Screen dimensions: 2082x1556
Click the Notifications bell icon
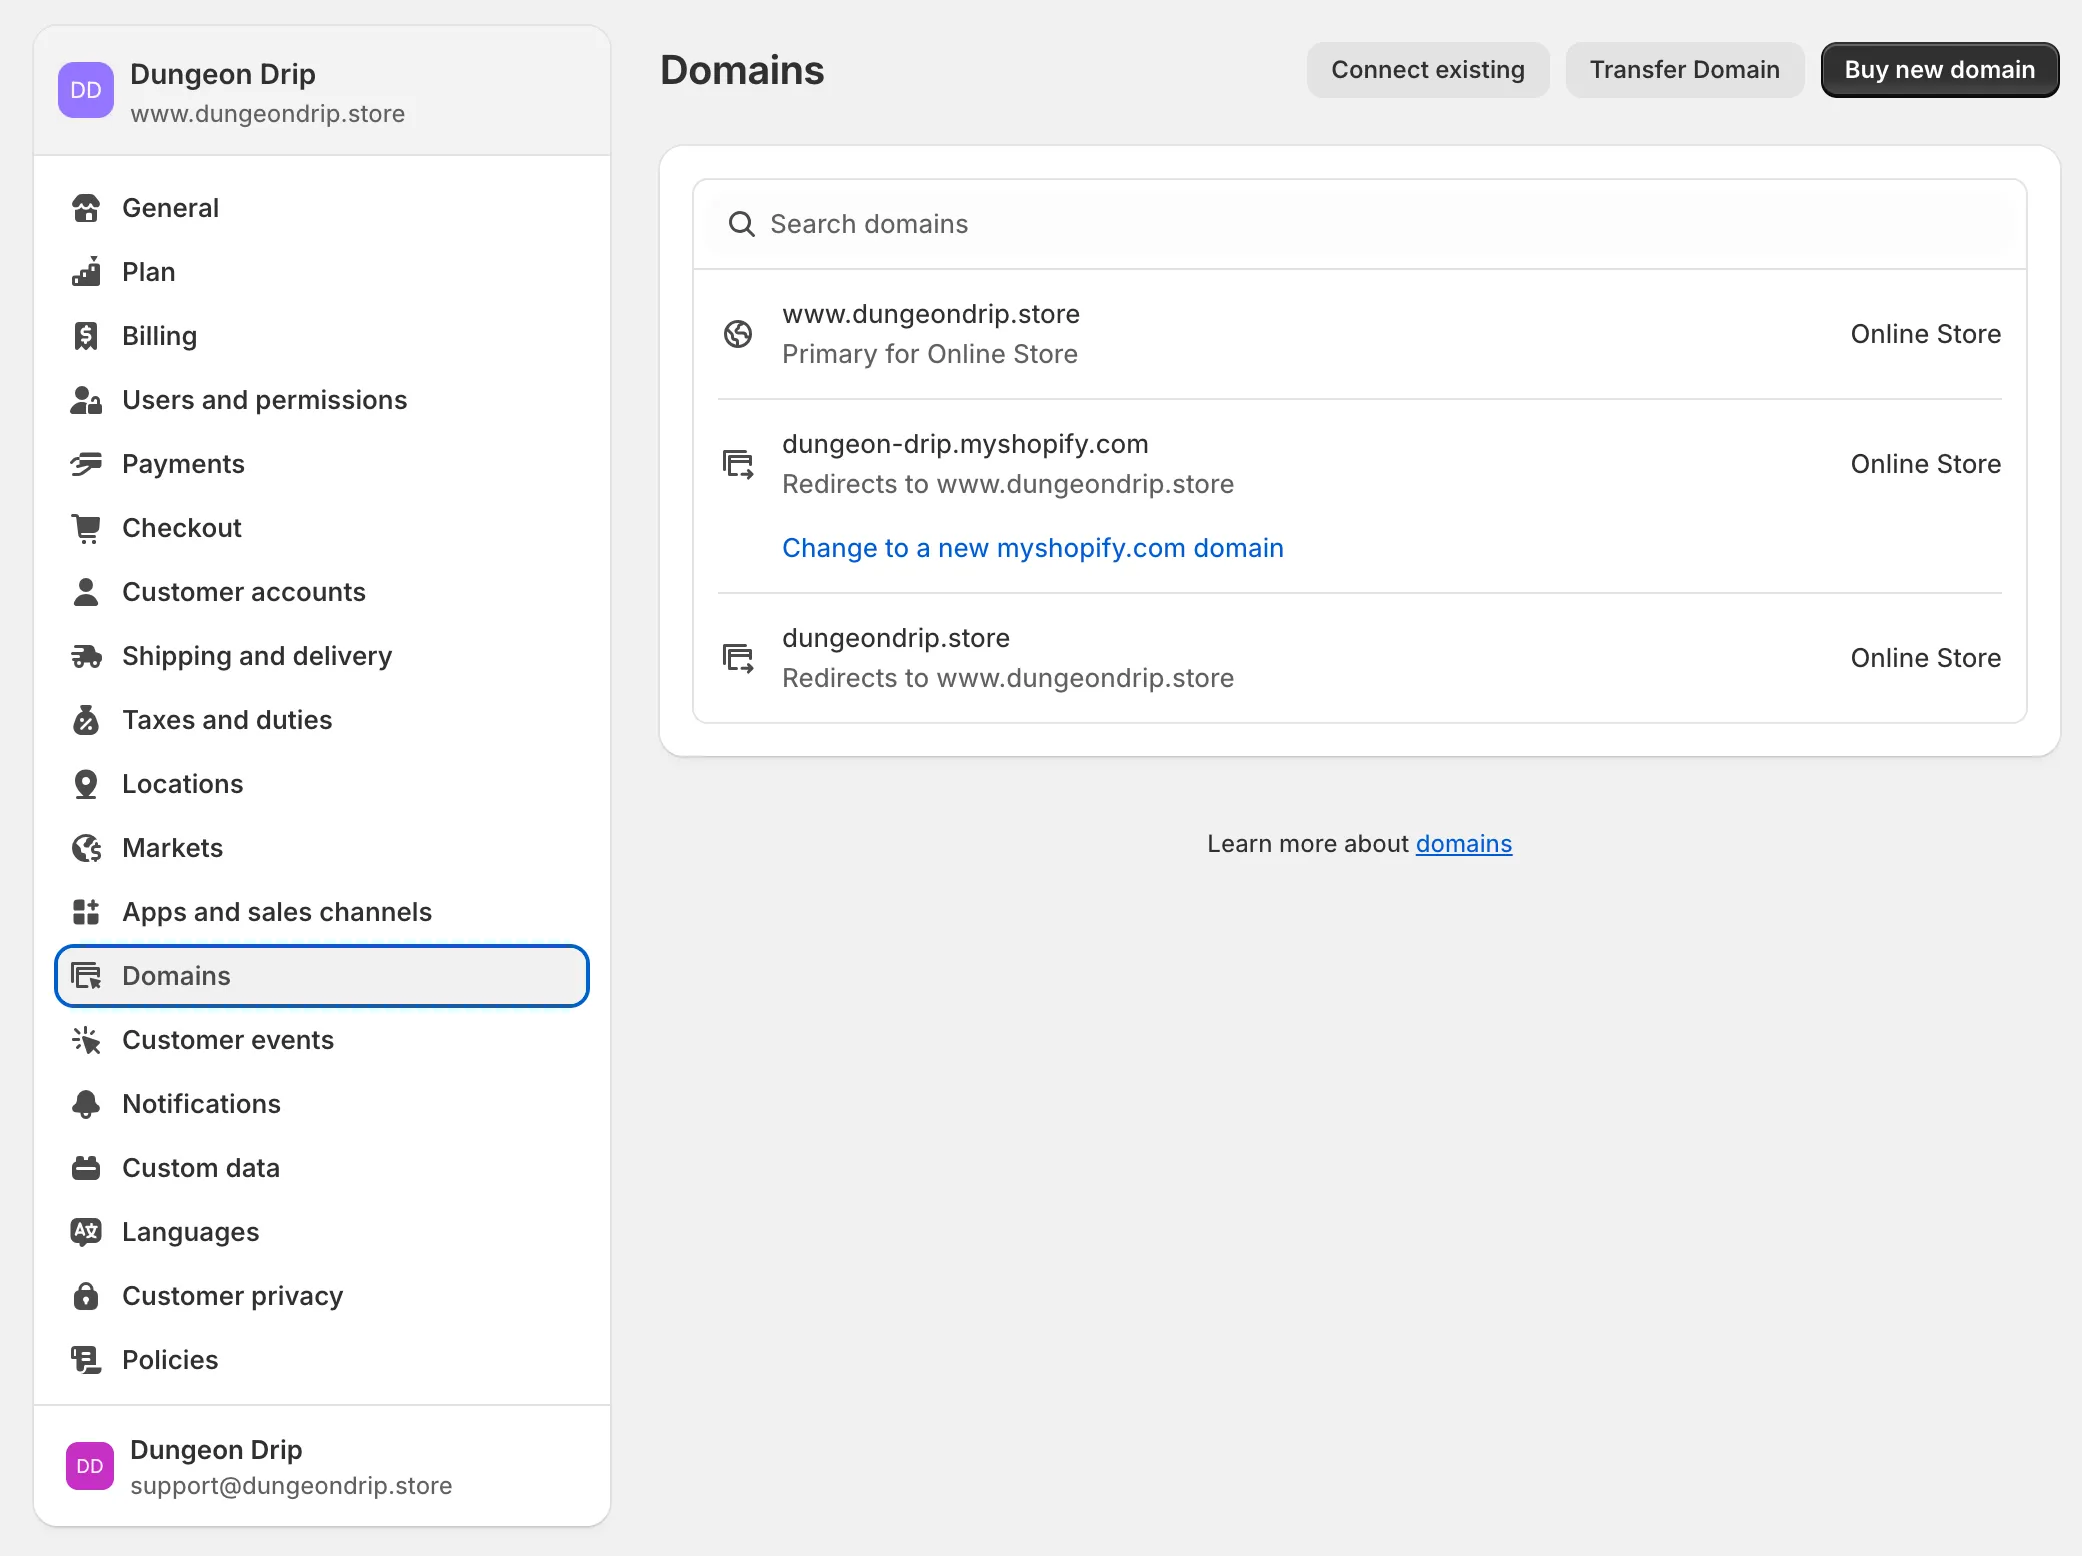[86, 1104]
